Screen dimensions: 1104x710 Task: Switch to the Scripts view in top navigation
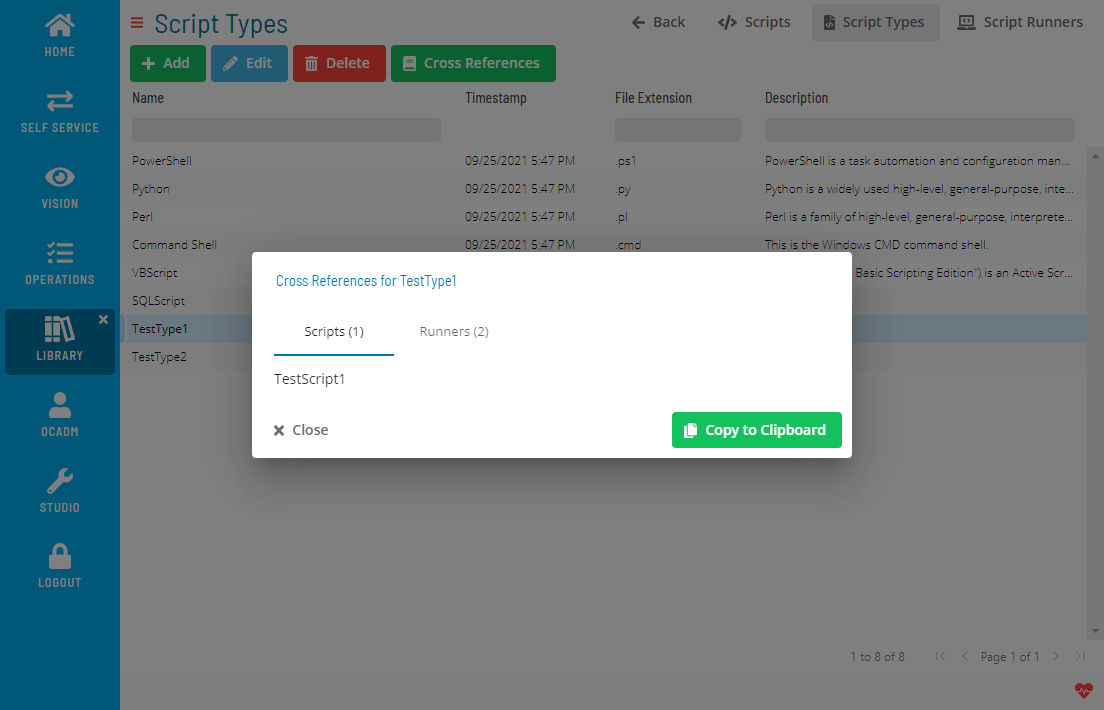(x=754, y=21)
